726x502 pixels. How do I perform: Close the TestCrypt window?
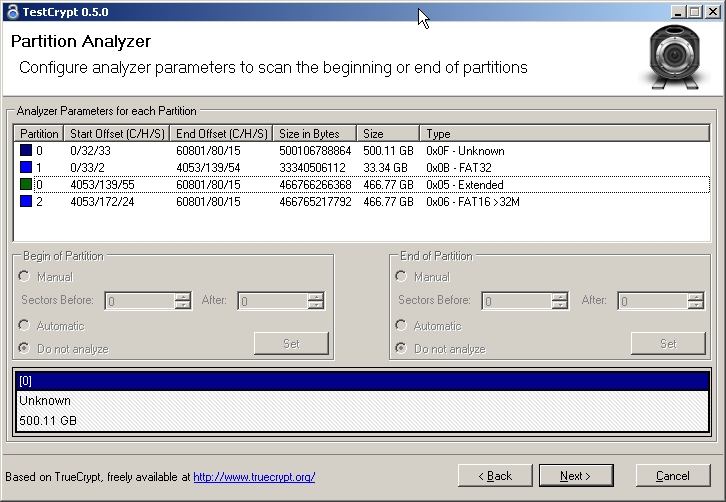(712, 12)
